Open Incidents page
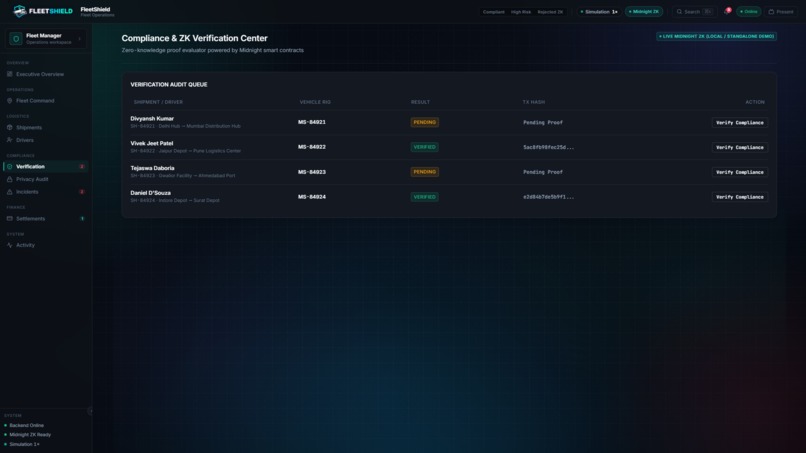This screenshot has height=453, width=806. click(46, 192)
